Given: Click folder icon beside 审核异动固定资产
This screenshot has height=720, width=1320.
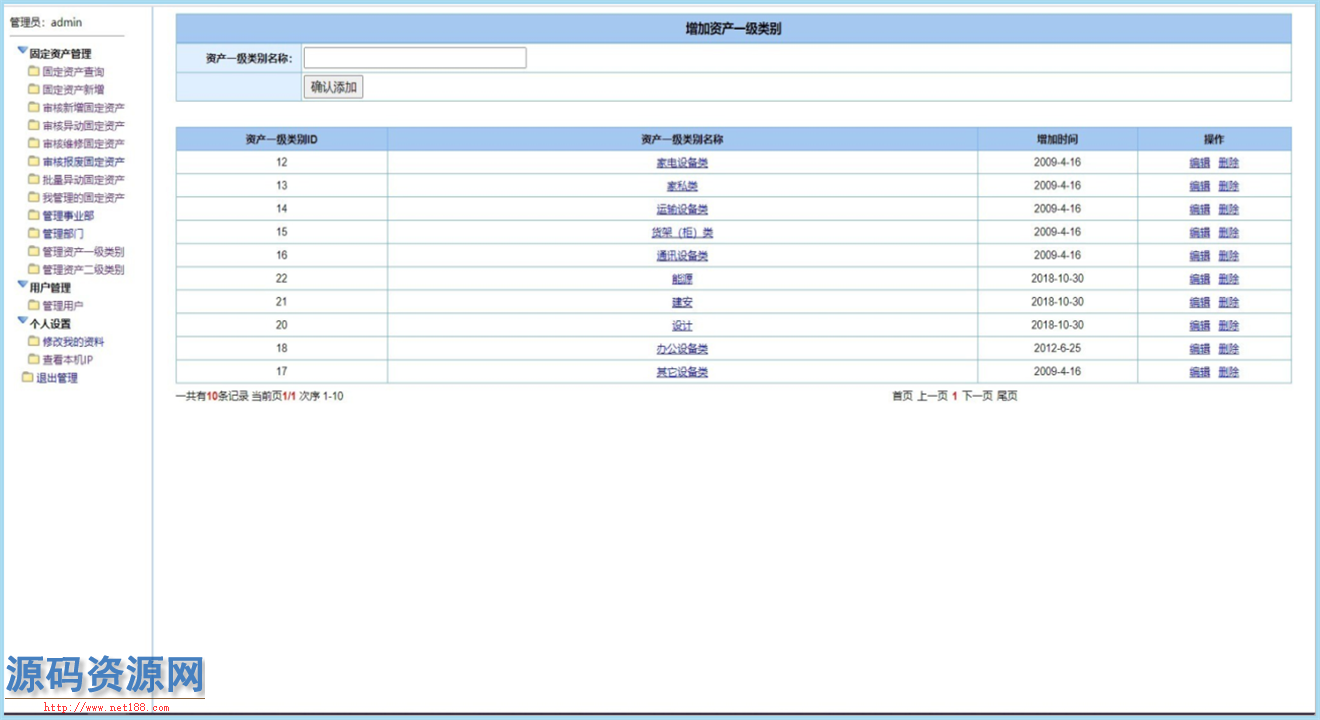Looking at the screenshot, I should point(34,125).
